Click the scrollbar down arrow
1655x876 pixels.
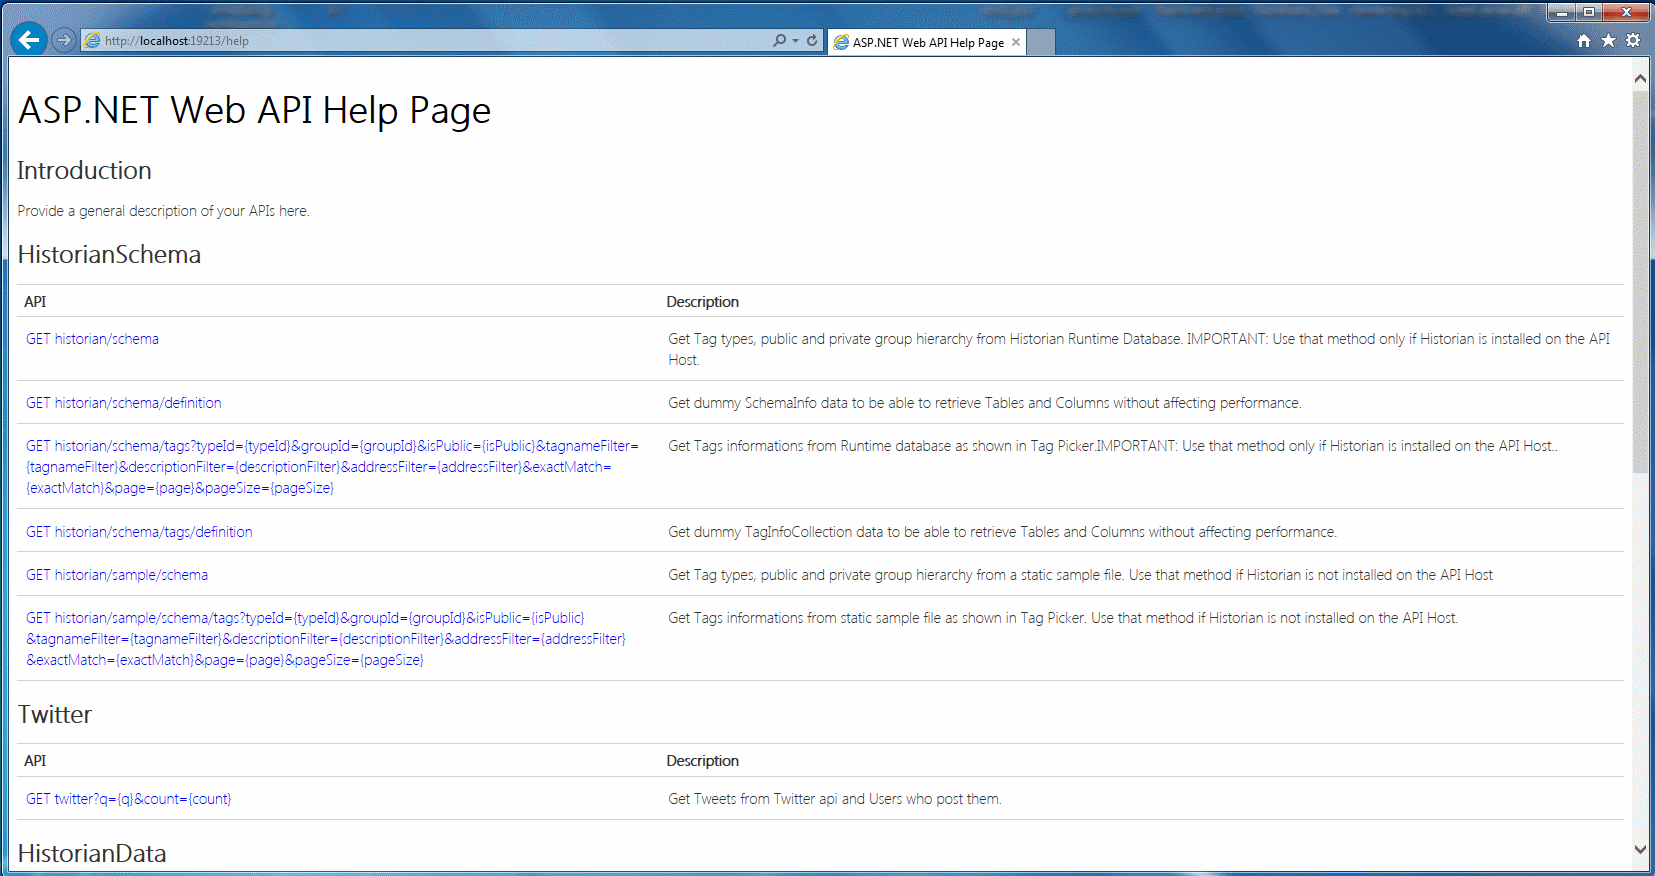pos(1640,849)
